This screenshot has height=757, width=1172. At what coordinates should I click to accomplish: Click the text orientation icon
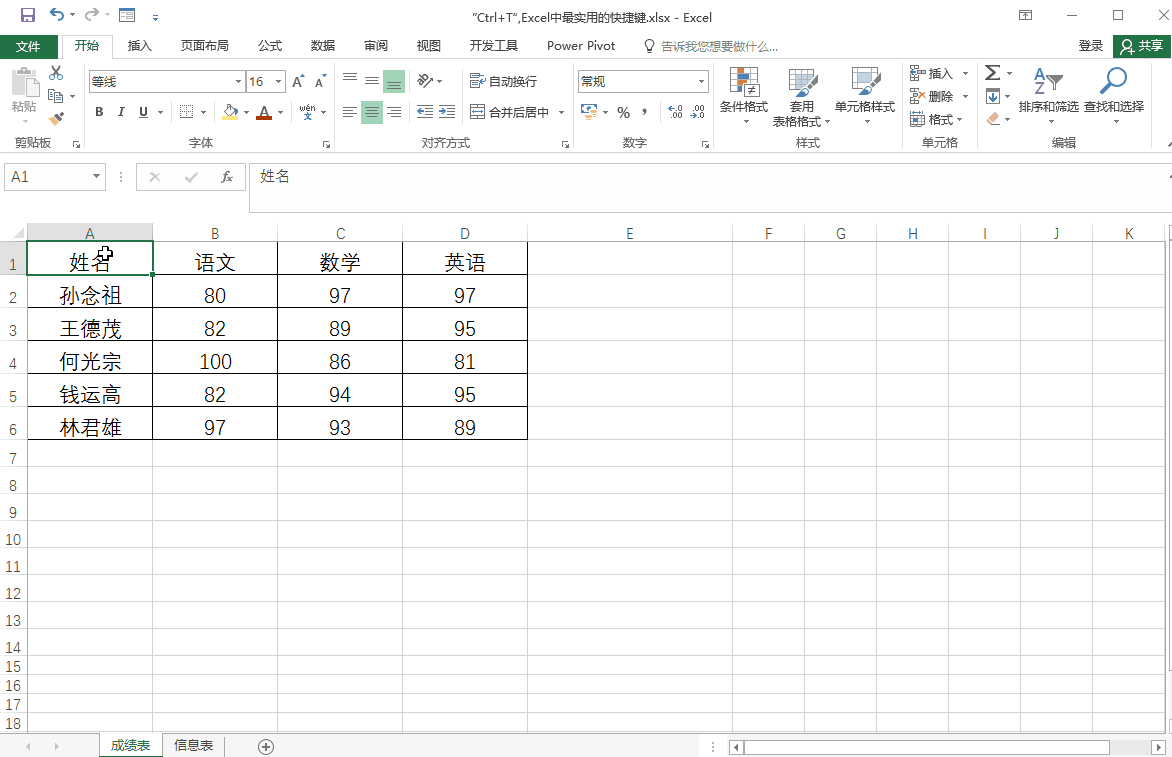point(425,80)
